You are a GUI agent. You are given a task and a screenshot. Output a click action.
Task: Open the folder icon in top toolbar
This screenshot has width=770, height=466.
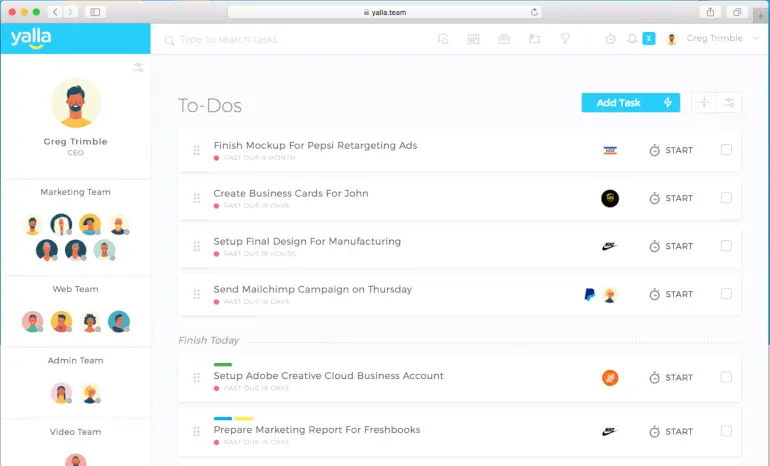[x=534, y=39]
